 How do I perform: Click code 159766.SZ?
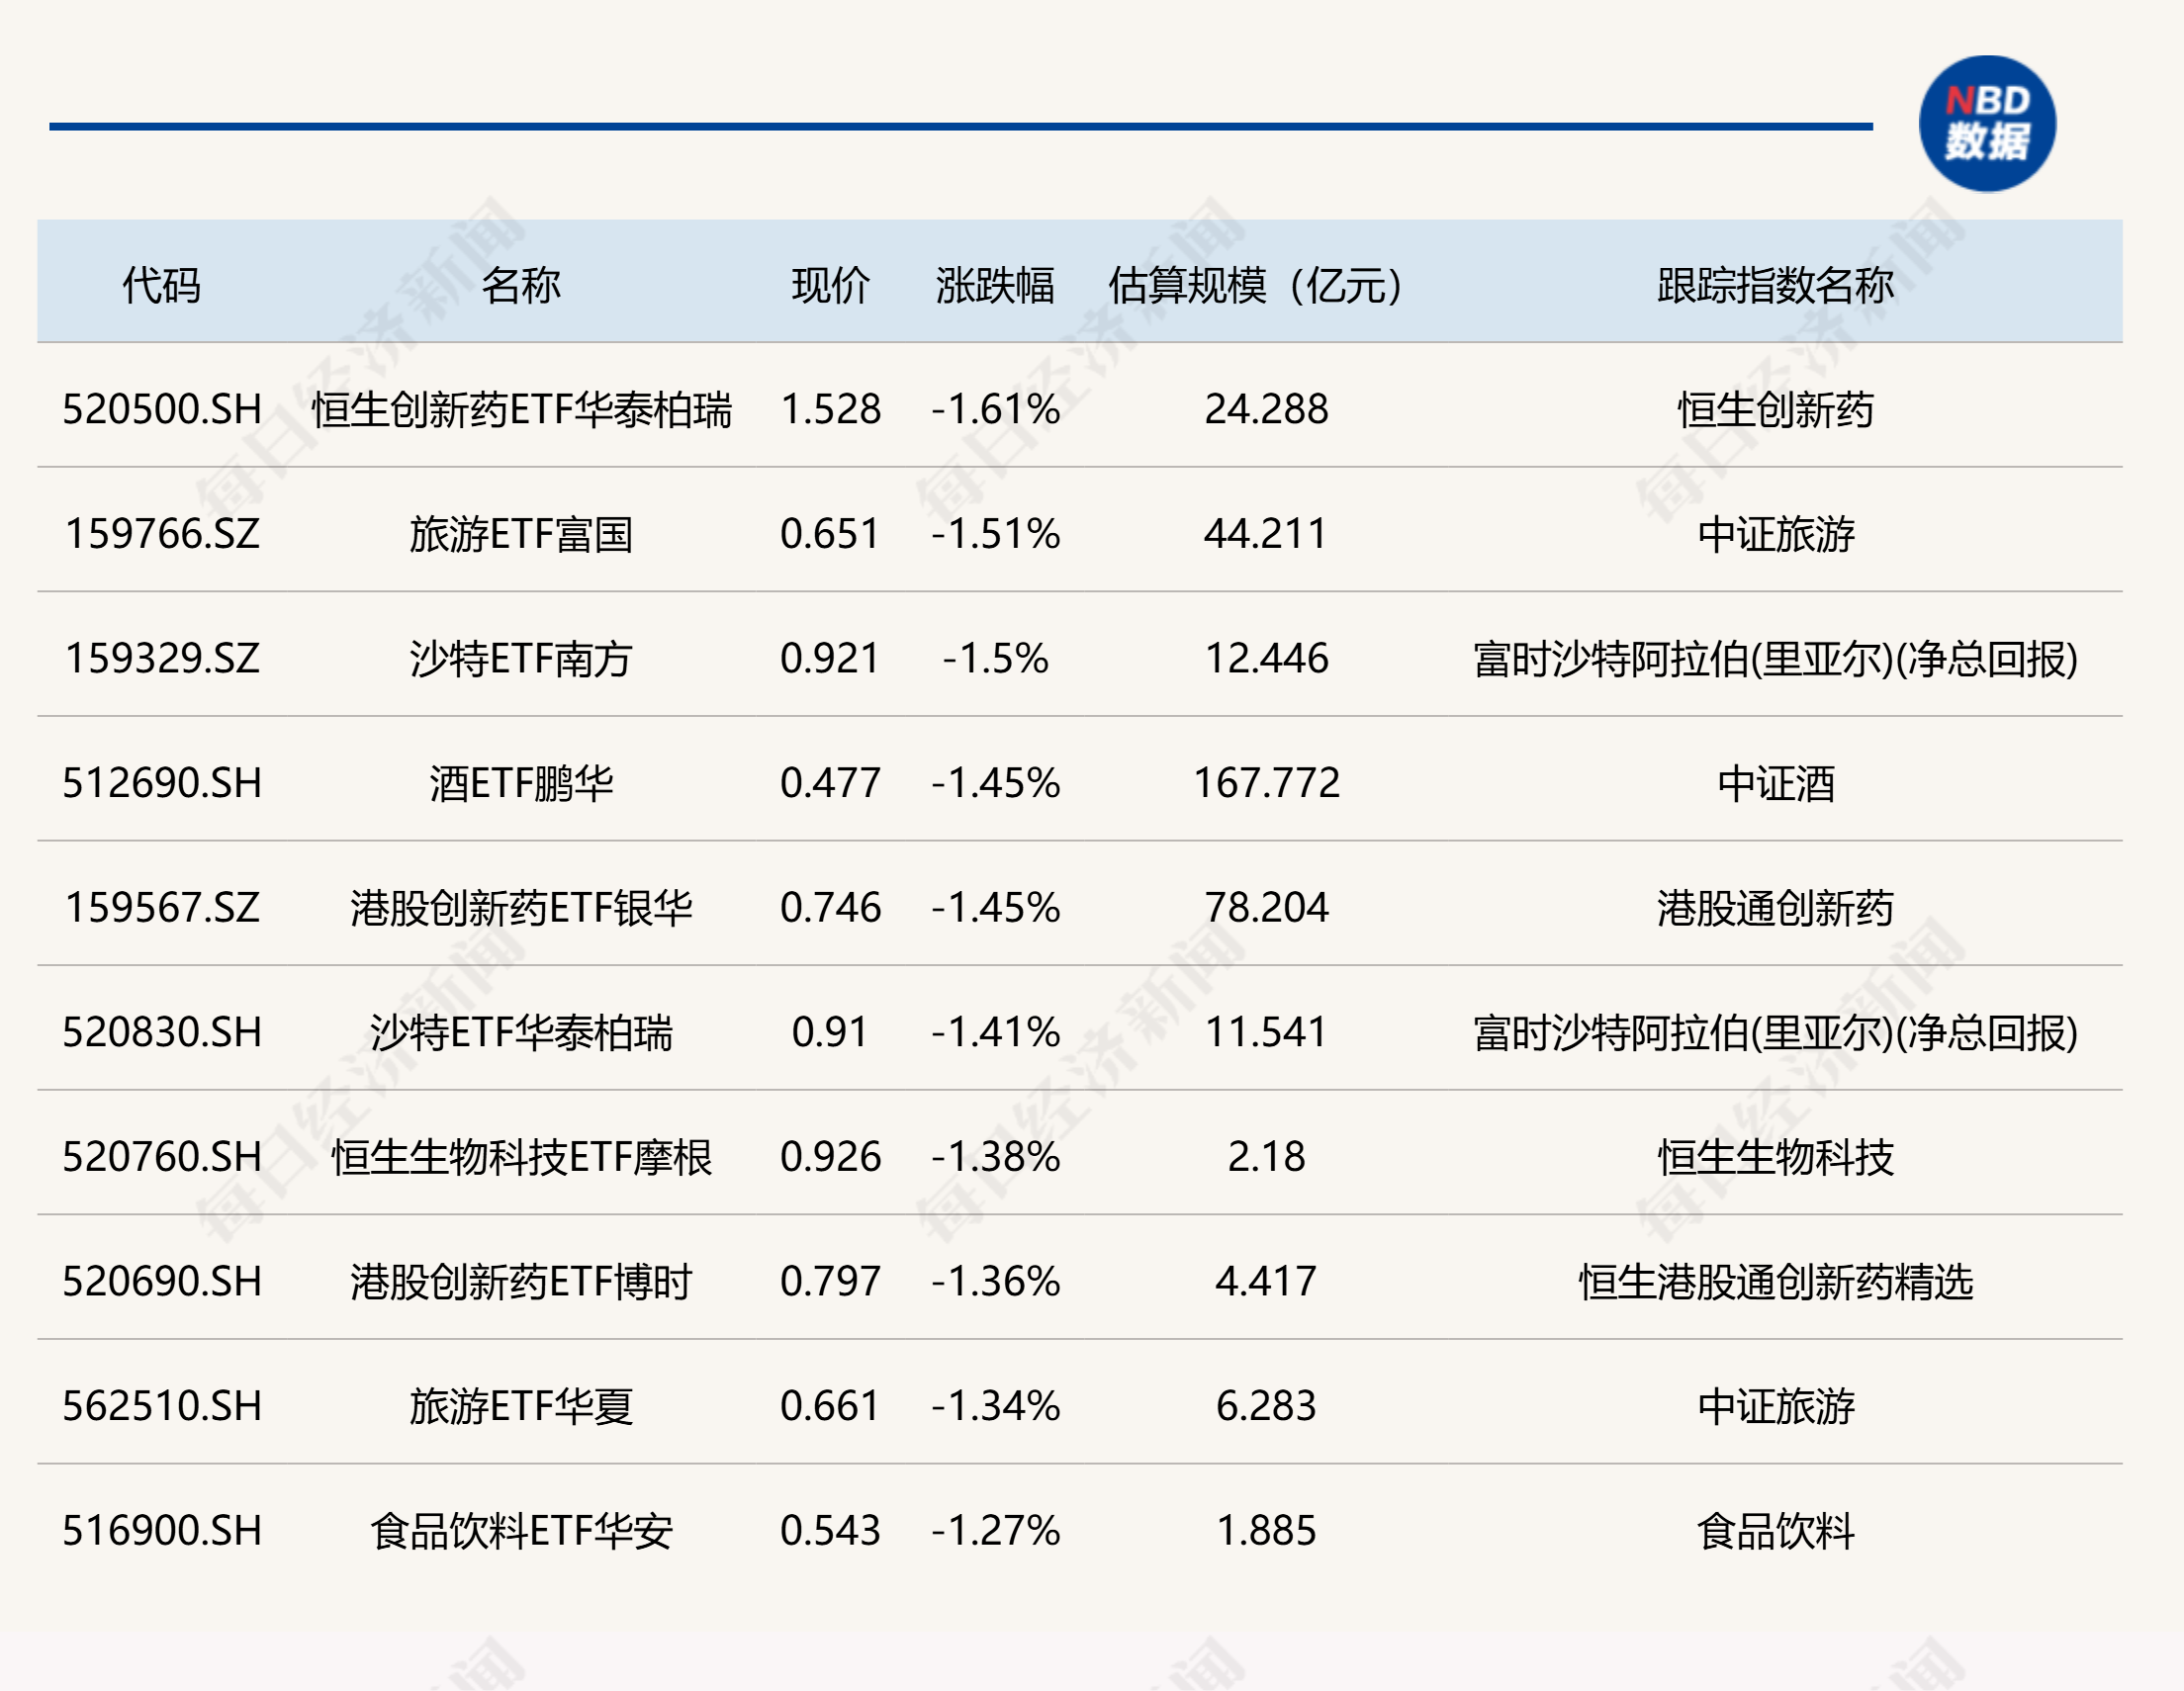pyautogui.click(x=162, y=534)
